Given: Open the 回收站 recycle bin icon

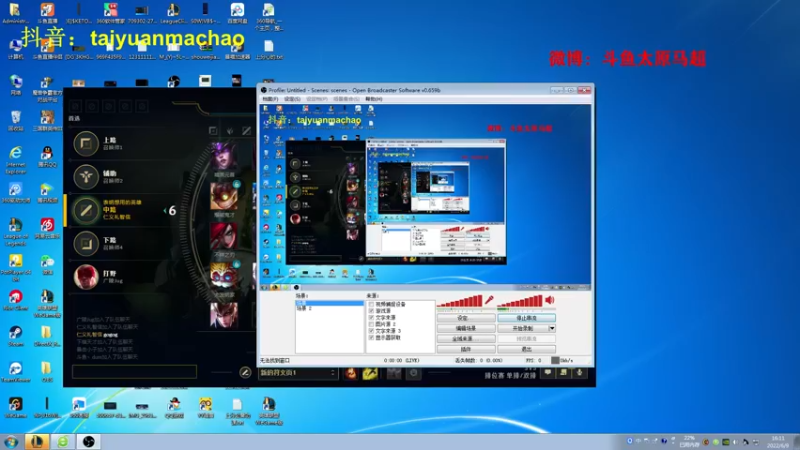Looking at the screenshot, I should pyautogui.click(x=15, y=121).
